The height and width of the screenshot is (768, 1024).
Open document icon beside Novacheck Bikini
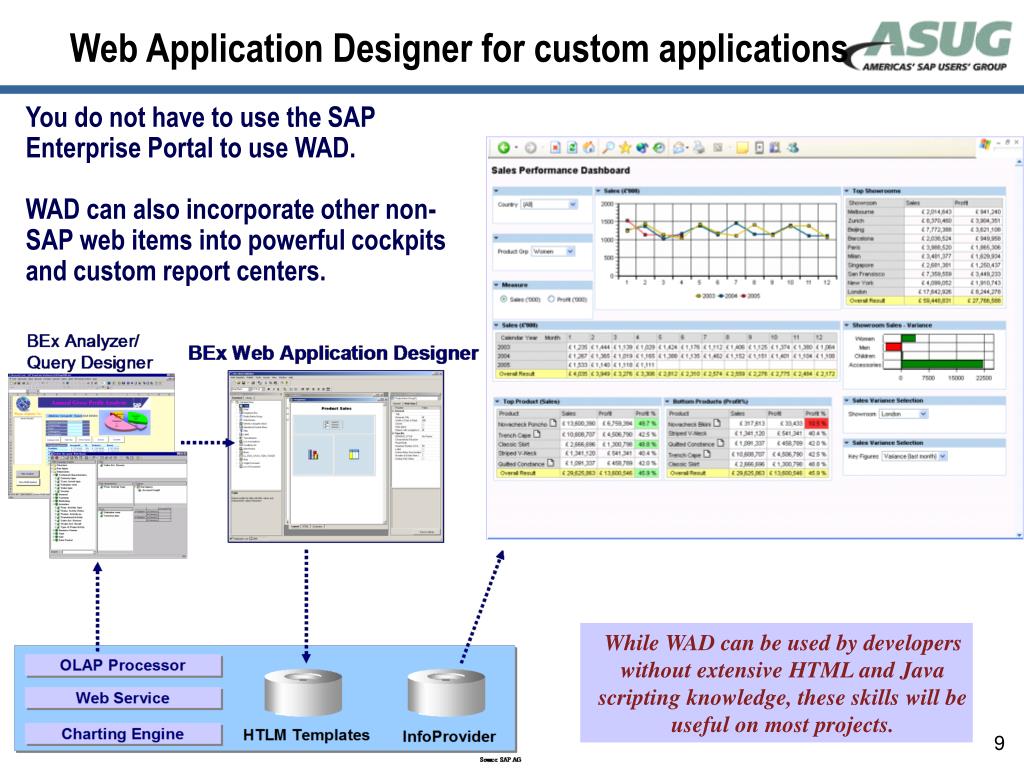coord(717,423)
